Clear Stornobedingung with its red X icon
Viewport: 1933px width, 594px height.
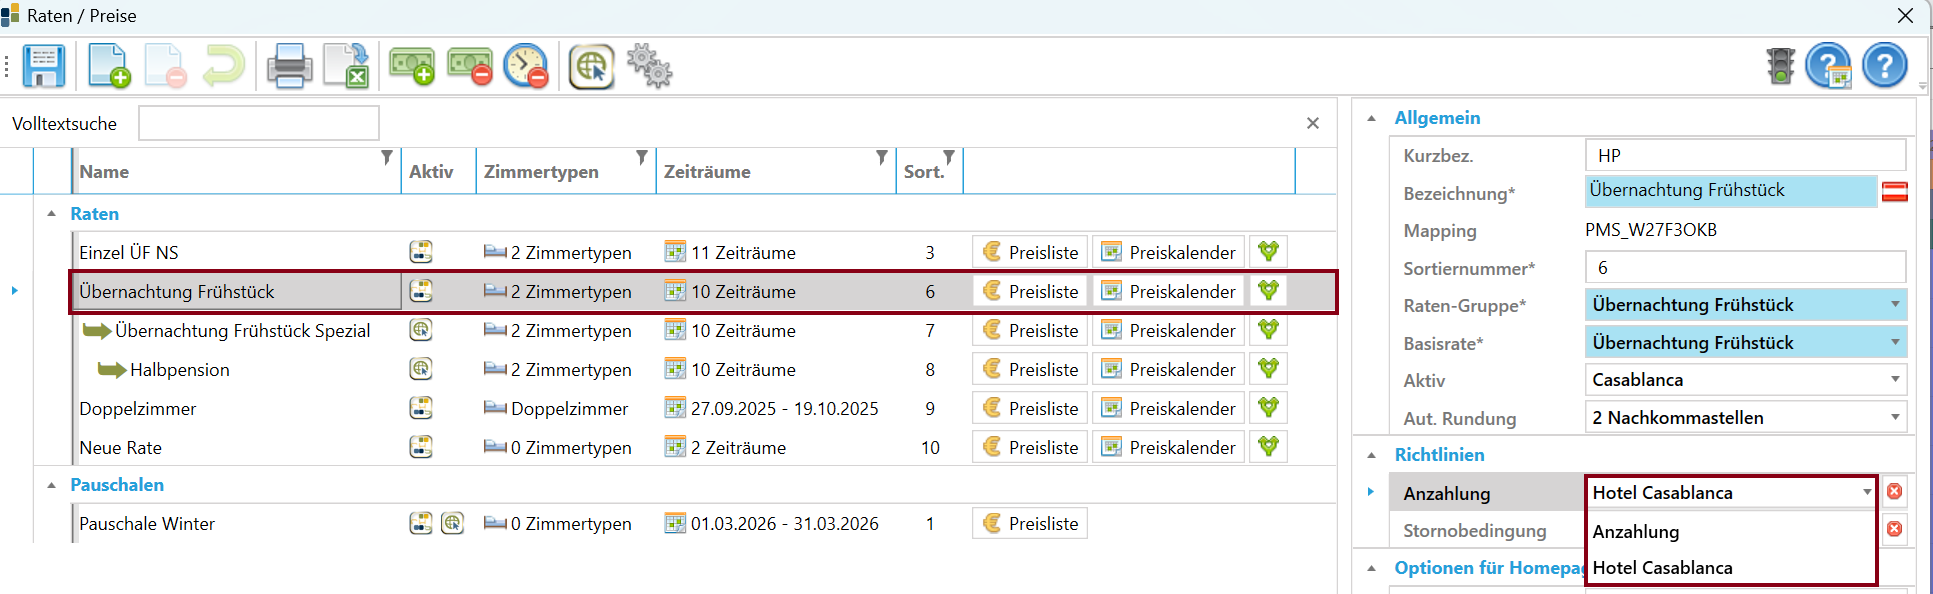[x=1894, y=529]
